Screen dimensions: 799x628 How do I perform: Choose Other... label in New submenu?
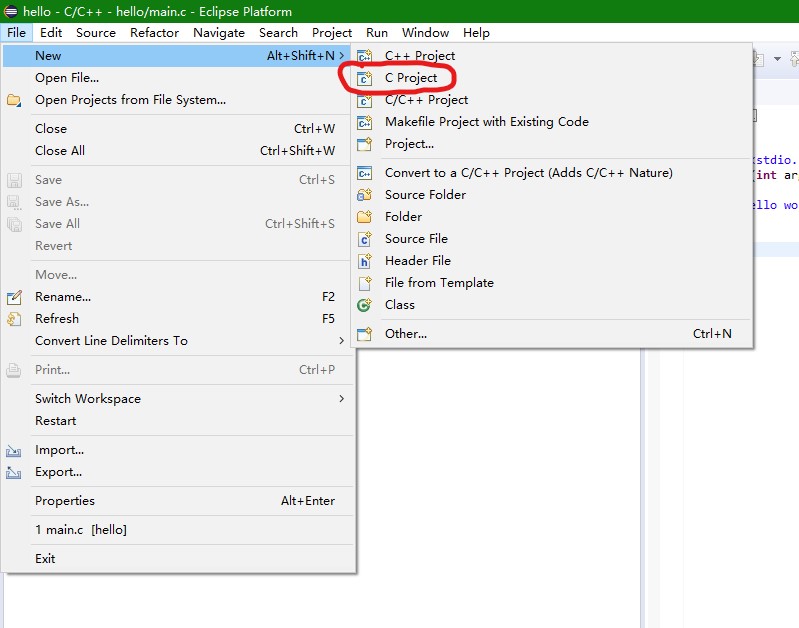click(406, 334)
